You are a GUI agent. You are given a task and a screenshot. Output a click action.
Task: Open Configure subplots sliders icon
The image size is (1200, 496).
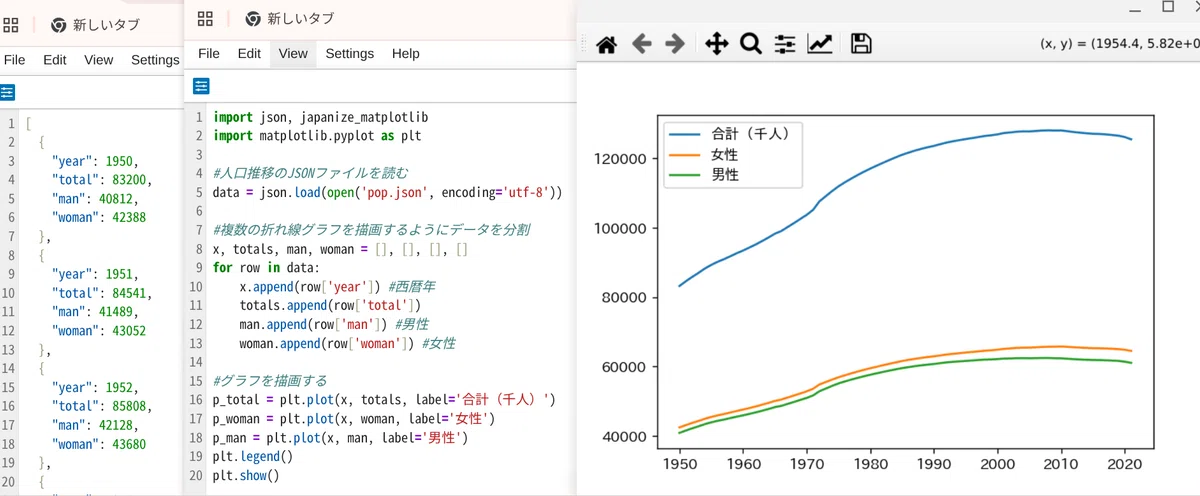(785, 44)
